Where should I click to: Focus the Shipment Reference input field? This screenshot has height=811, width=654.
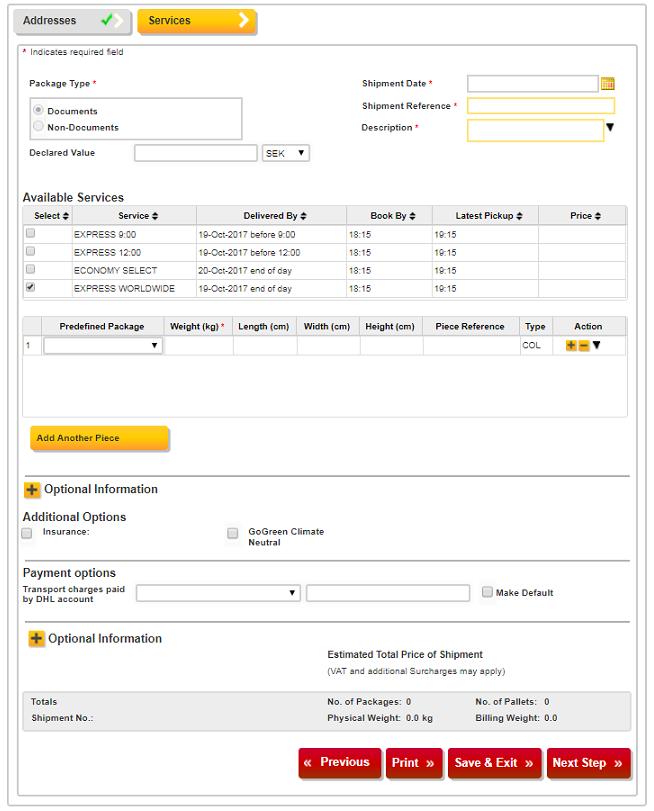[541, 106]
